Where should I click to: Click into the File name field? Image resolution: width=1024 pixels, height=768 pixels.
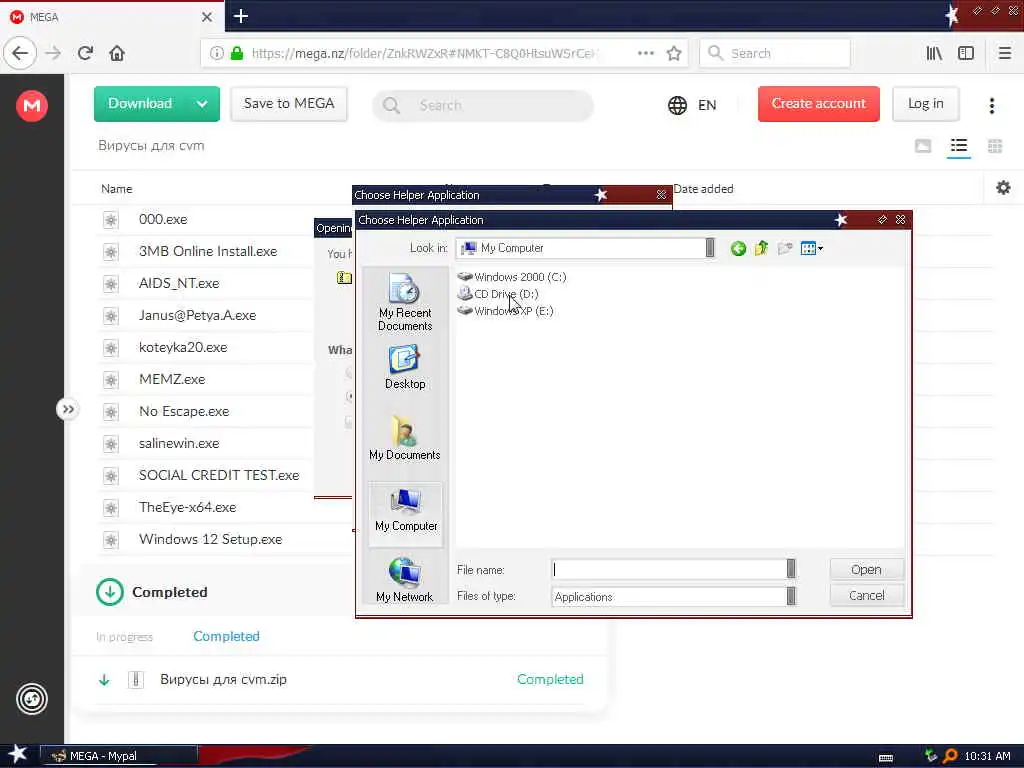coord(669,569)
